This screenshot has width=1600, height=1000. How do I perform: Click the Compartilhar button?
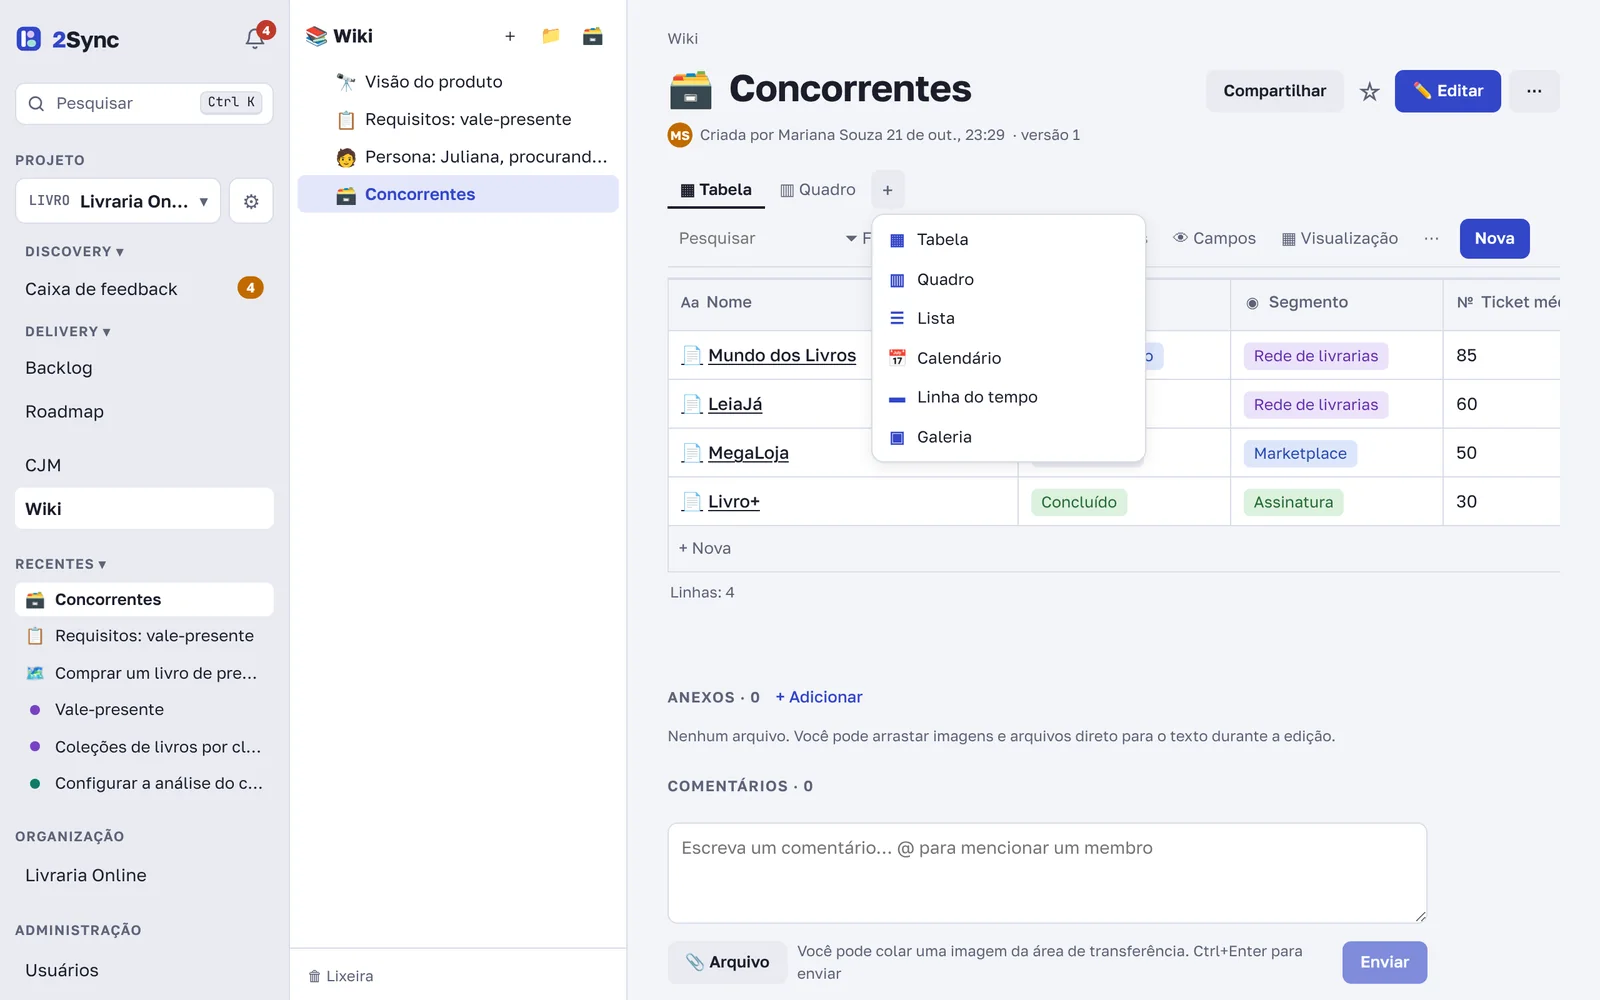(1275, 91)
